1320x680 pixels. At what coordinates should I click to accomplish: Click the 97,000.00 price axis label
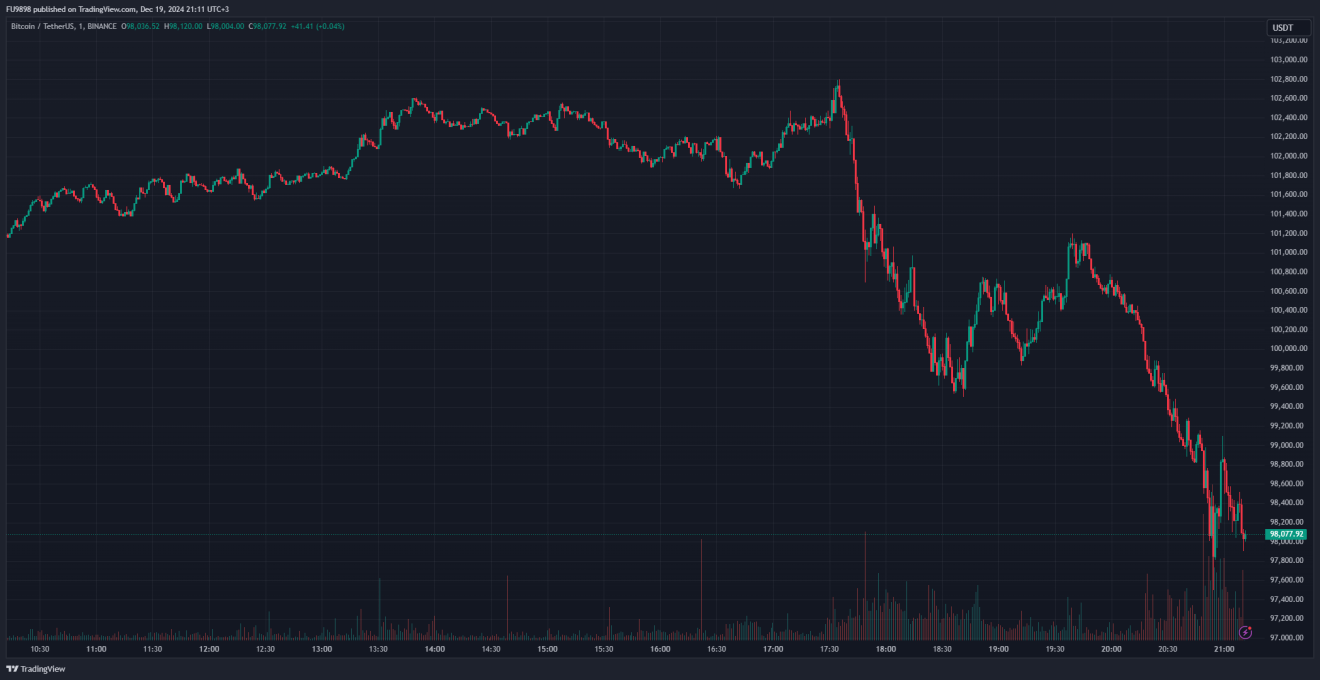coord(1289,638)
